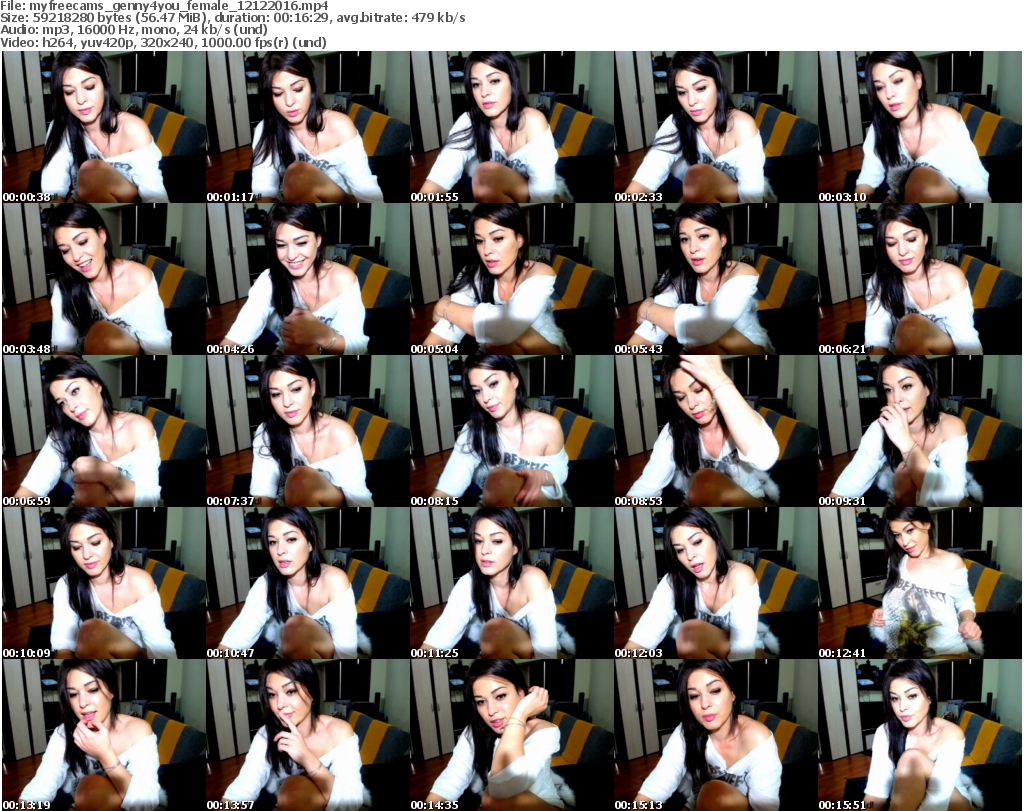Click the Size and duration info line
The height and width of the screenshot is (811, 1024).
tap(232, 18)
